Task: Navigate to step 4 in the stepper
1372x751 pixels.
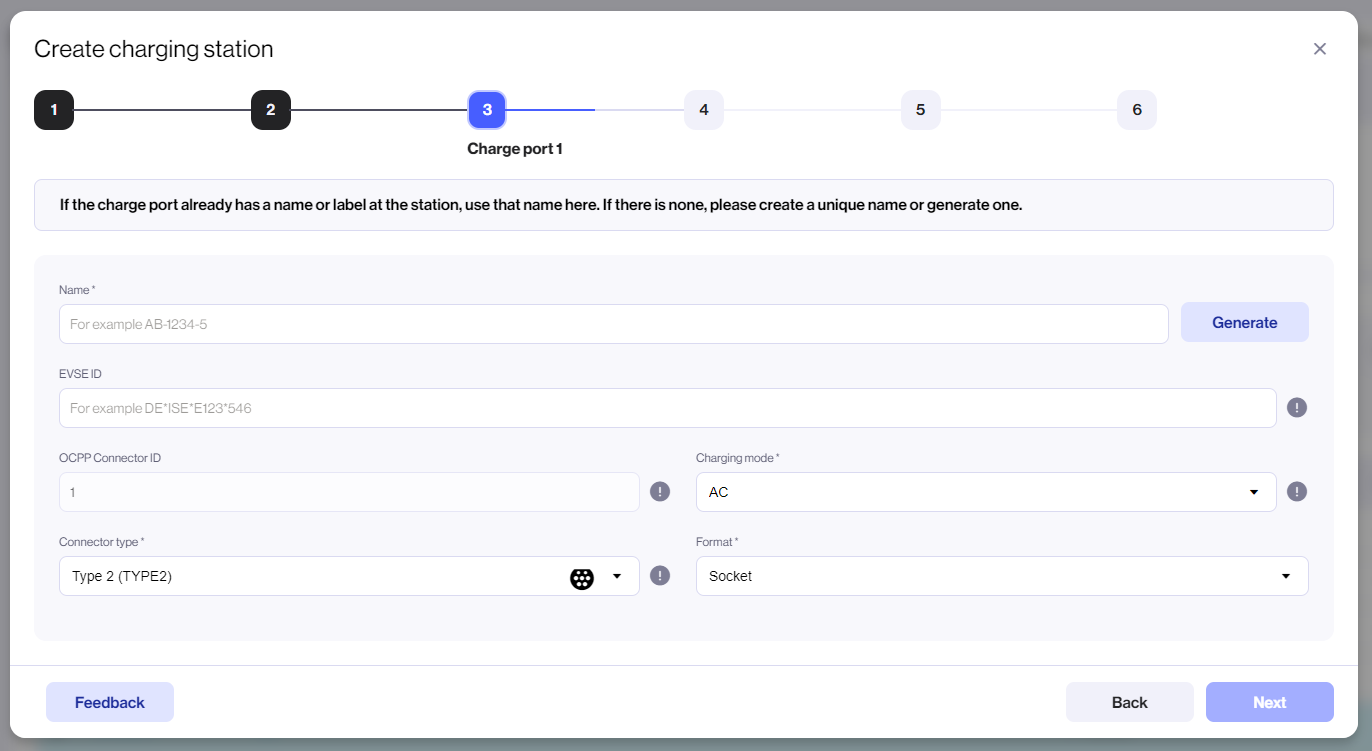Action: (704, 110)
